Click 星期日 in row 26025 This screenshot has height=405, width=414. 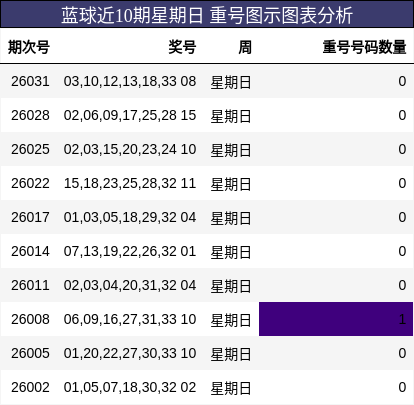click(231, 150)
